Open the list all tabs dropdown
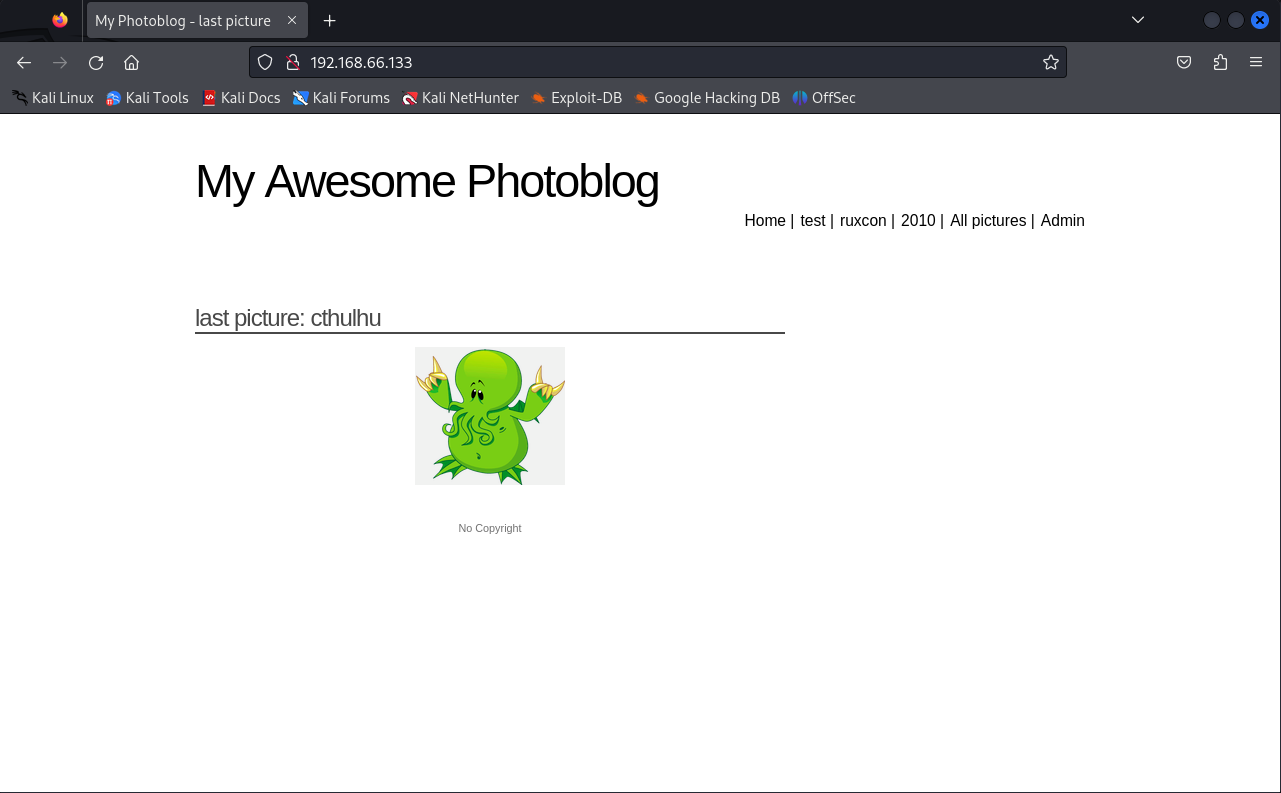Viewport: 1281px width, 793px height. coord(1137,20)
